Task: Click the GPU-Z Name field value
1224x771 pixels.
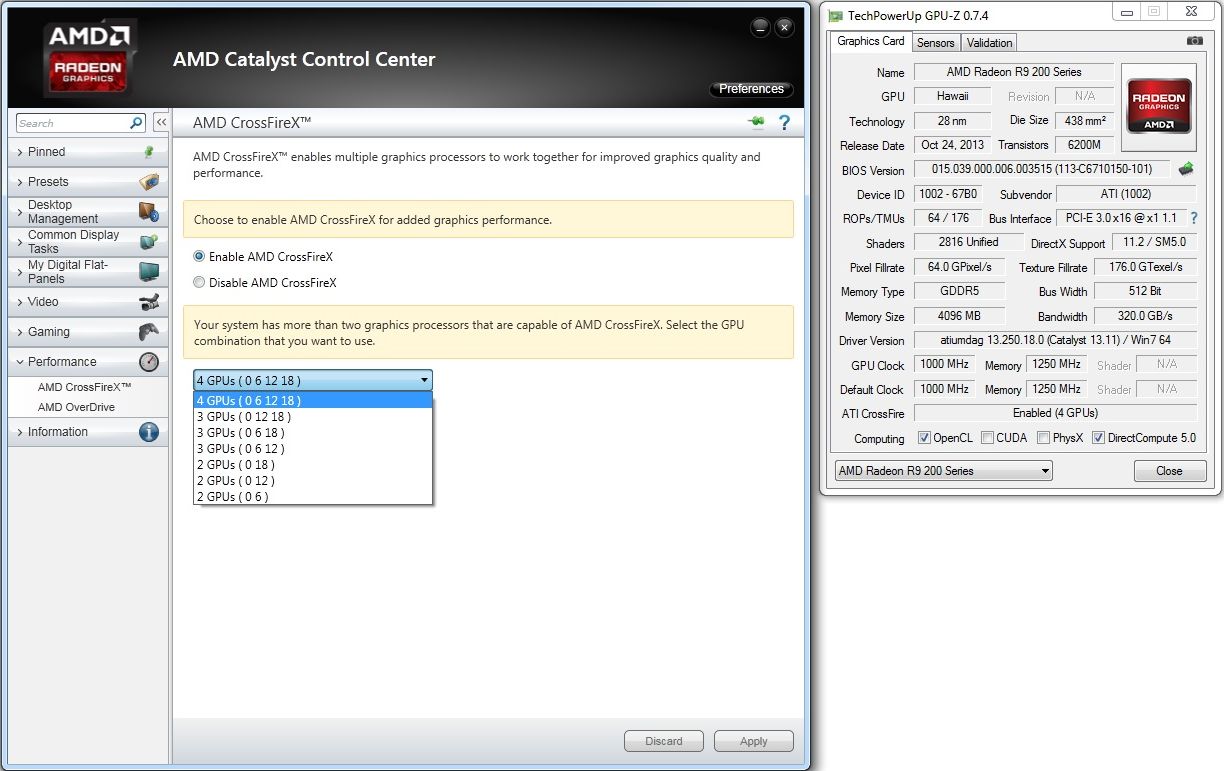Action: tap(1013, 72)
